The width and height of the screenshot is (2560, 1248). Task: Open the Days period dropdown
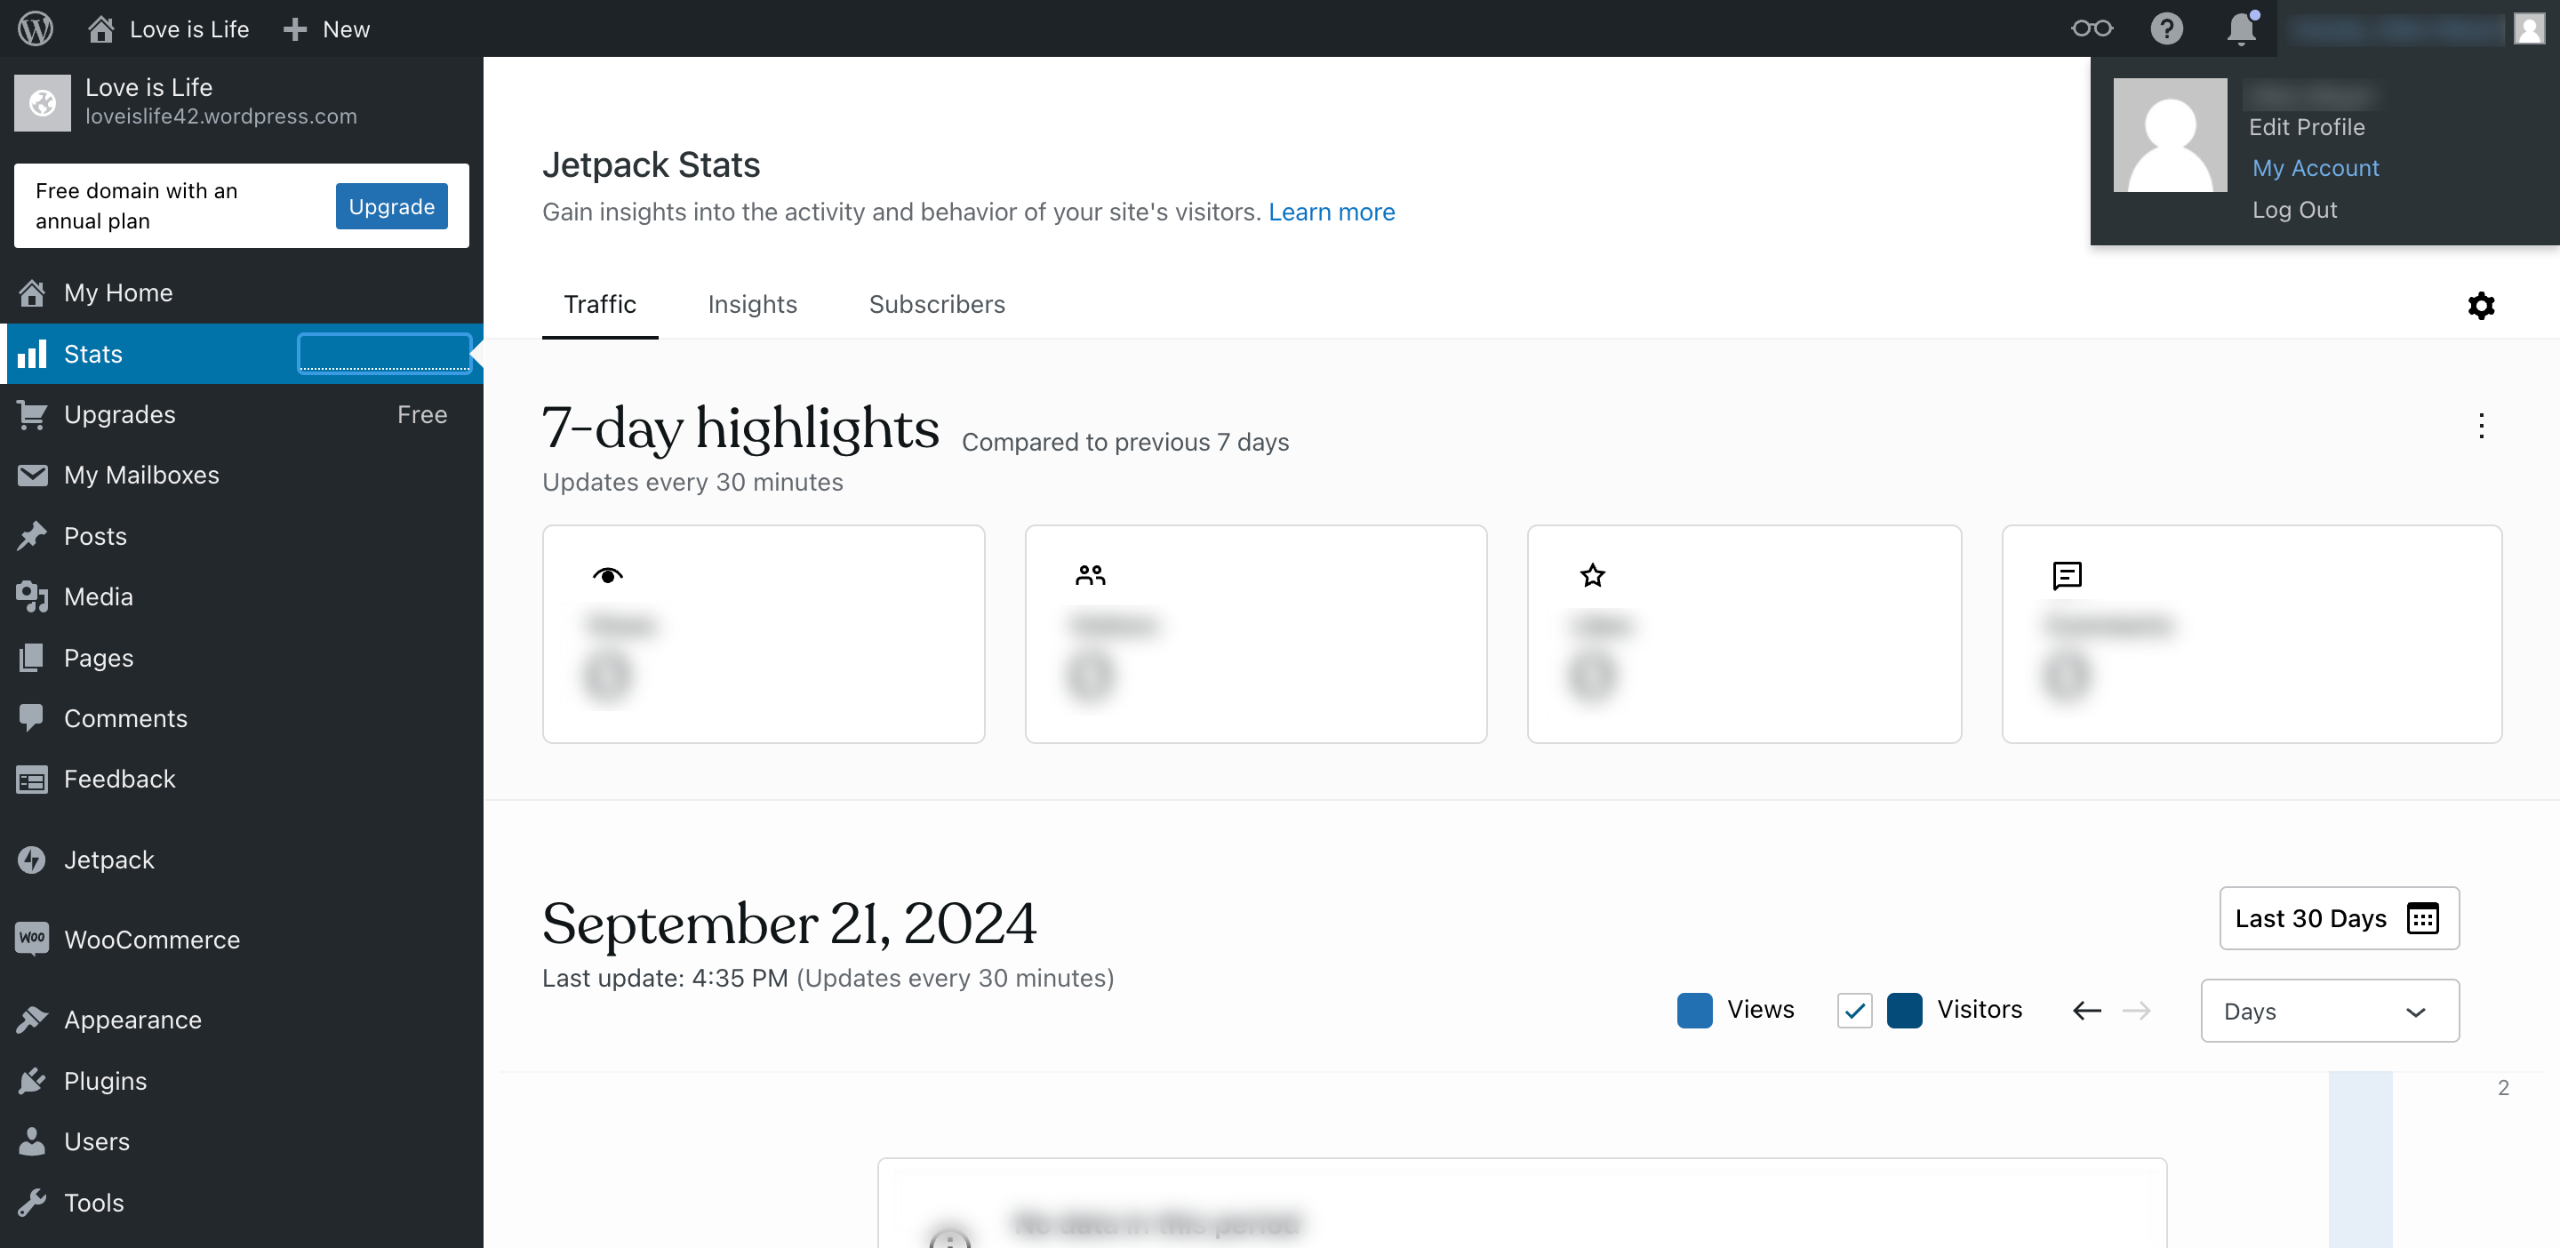pos(2329,1011)
